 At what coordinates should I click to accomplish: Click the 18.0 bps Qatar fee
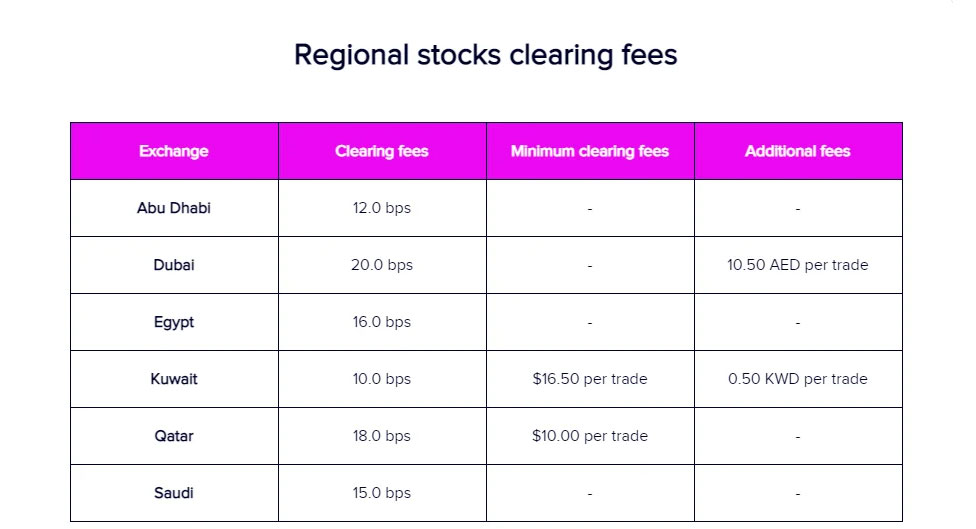tap(382, 436)
